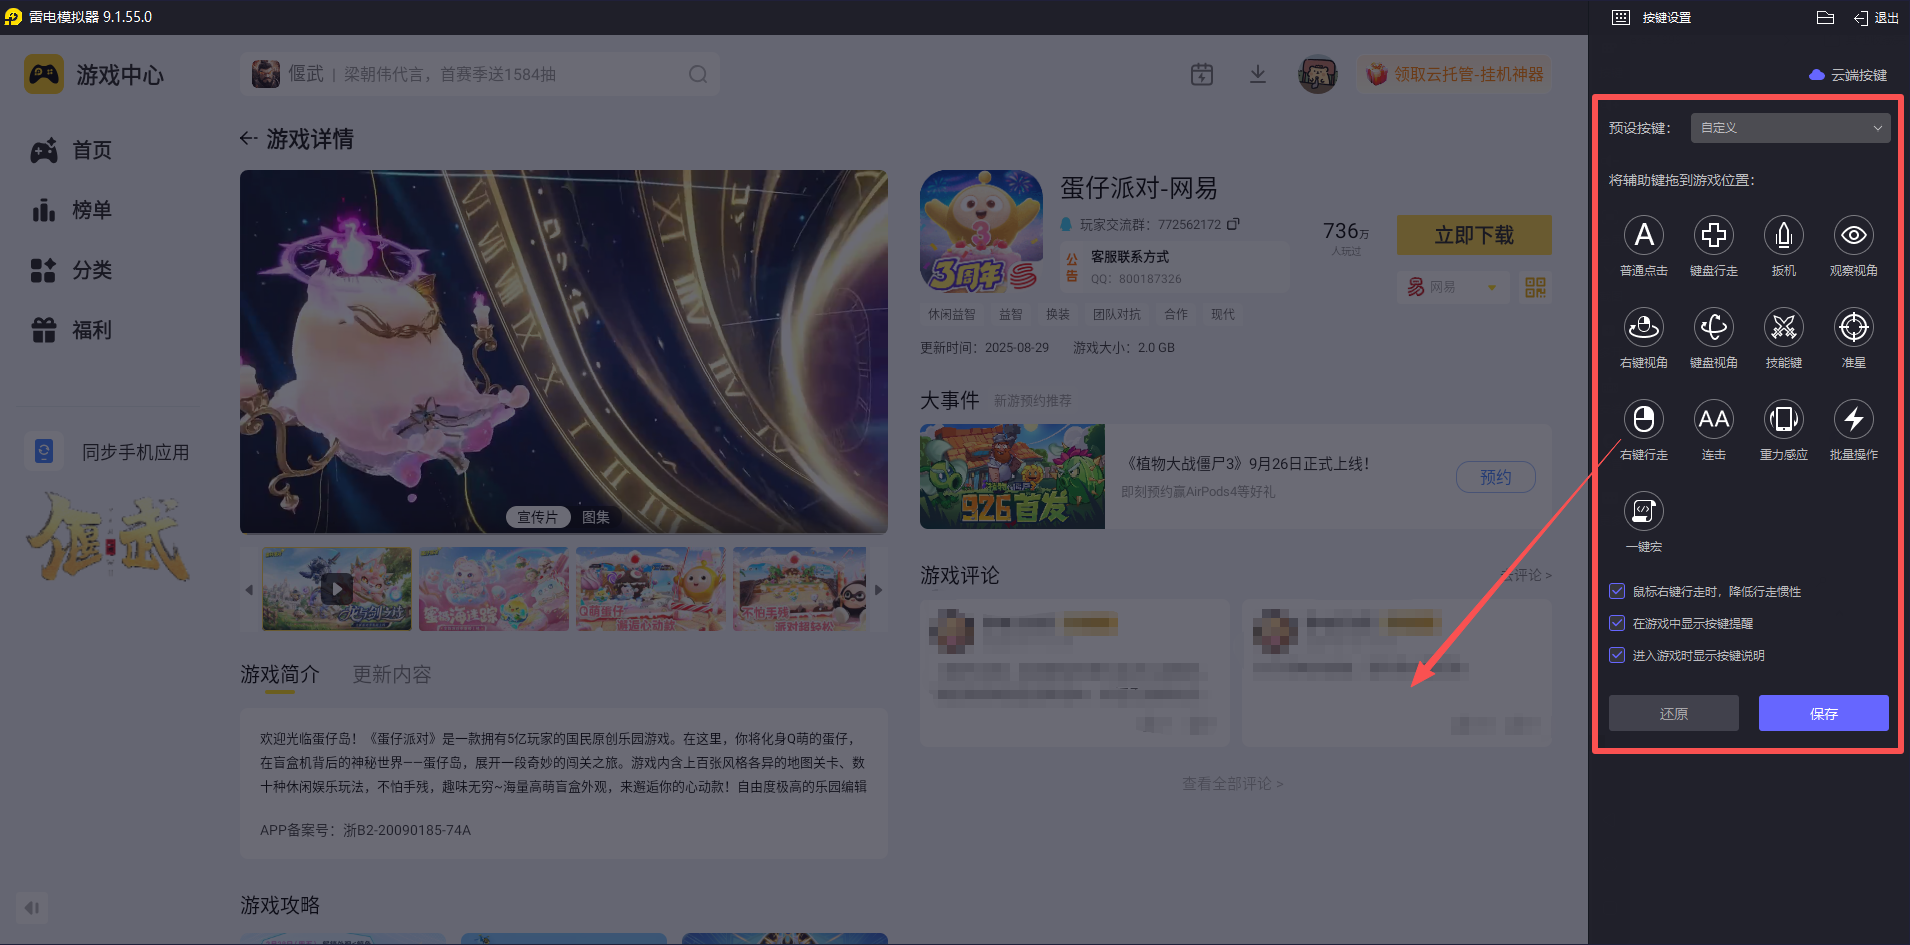
Task: Select the 一键宏 macro key icon
Action: (x=1643, y=511)
